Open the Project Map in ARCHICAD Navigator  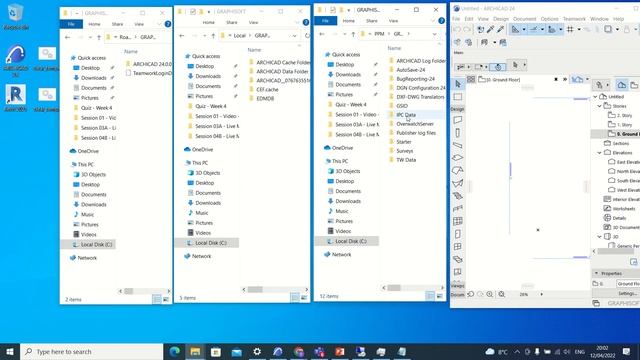(x=621, y=85)
